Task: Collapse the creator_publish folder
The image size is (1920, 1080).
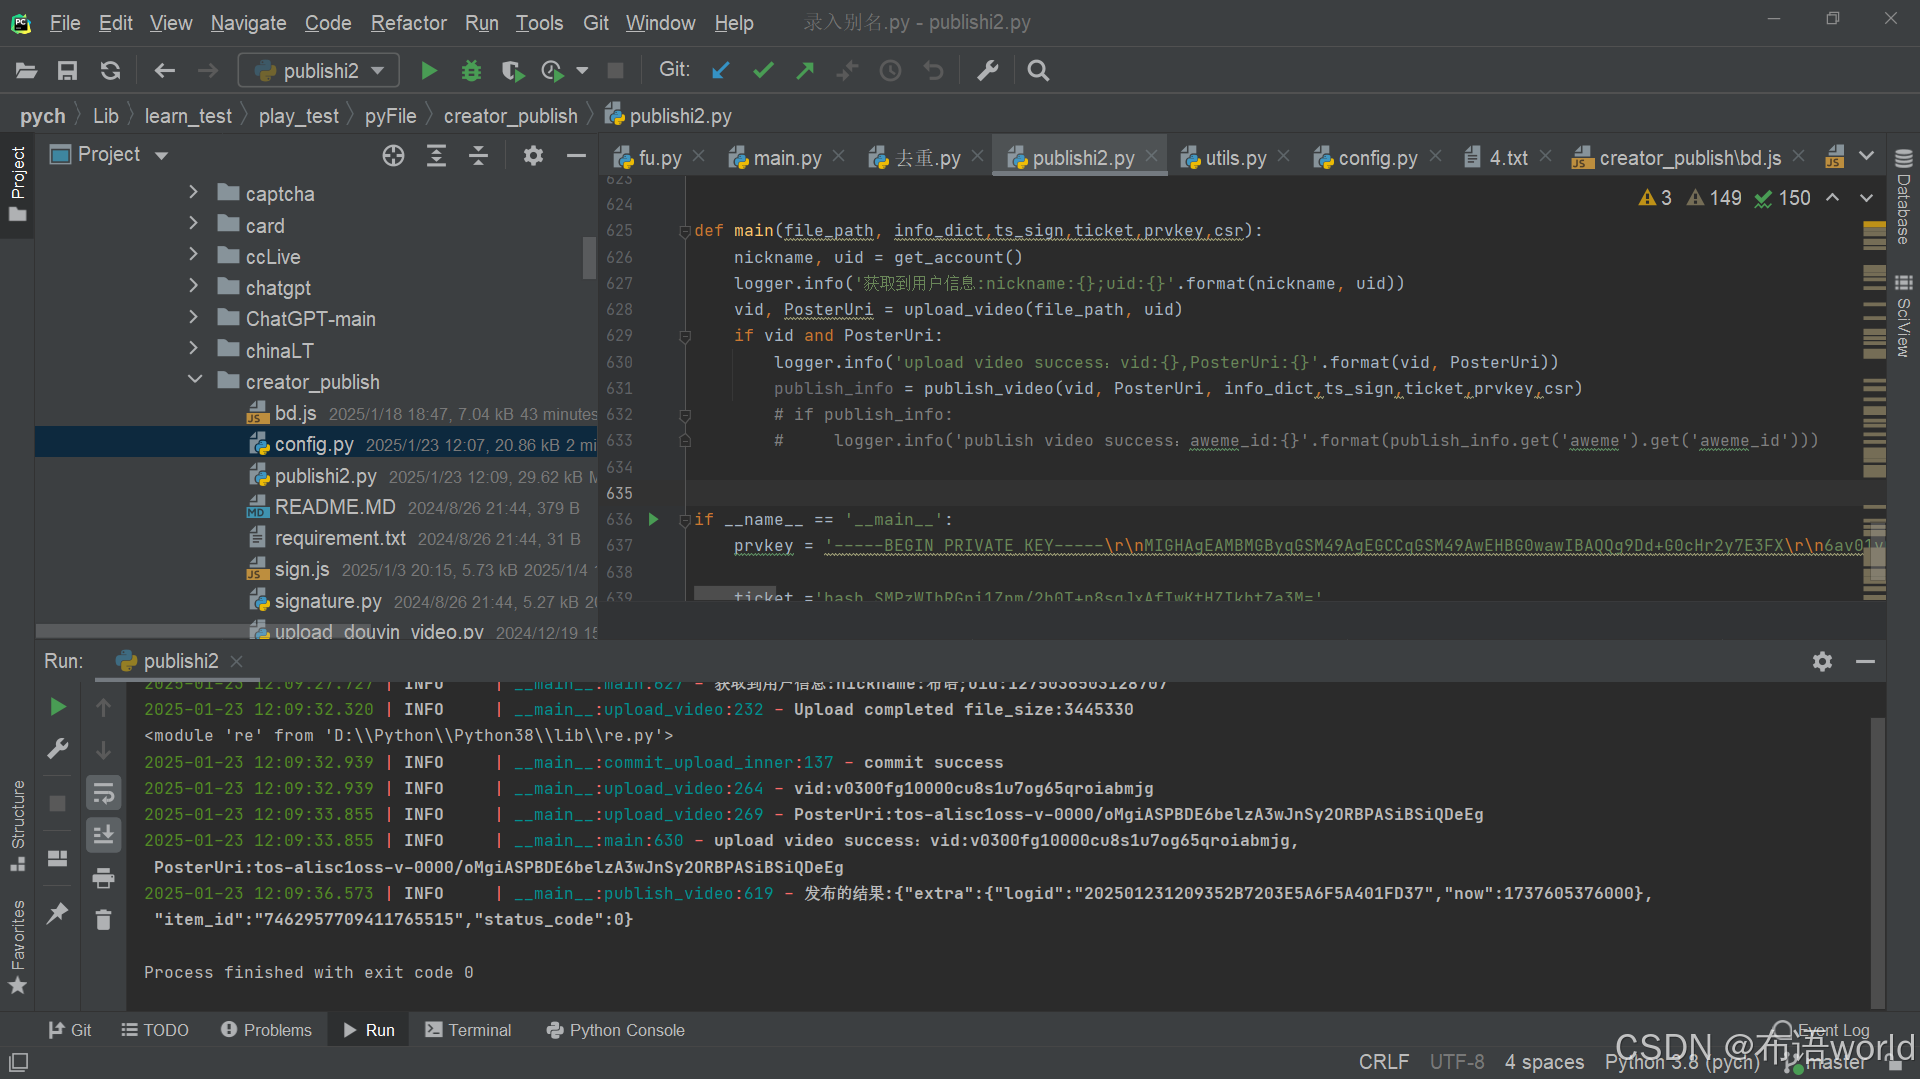Action: [x=195, y=381]
